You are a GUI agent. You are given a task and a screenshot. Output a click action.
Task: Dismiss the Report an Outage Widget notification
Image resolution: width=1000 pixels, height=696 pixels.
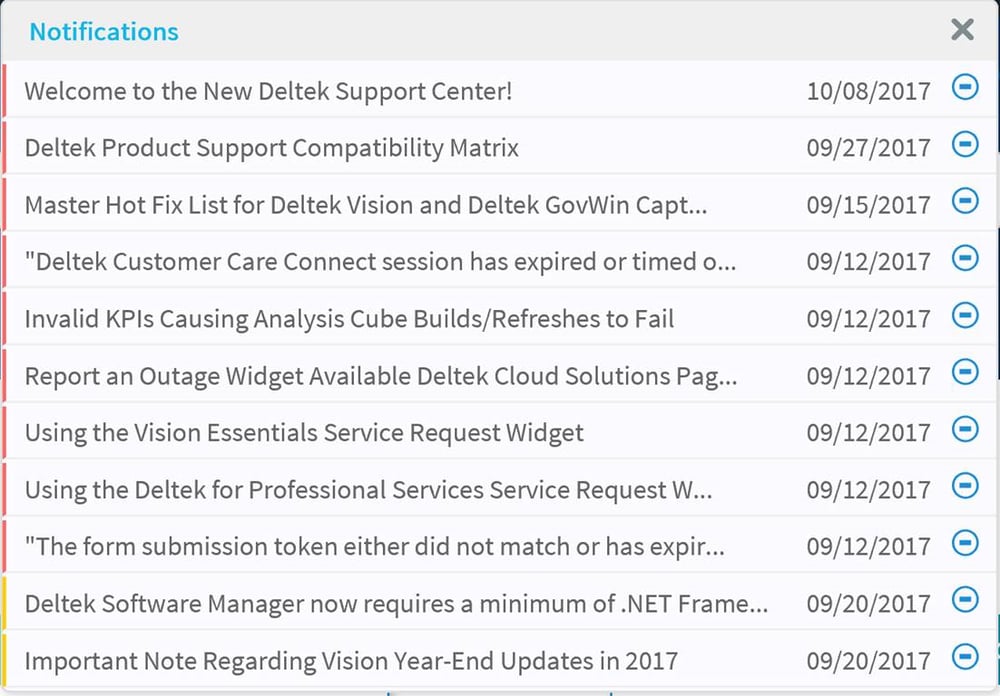[x=965, y=373]
